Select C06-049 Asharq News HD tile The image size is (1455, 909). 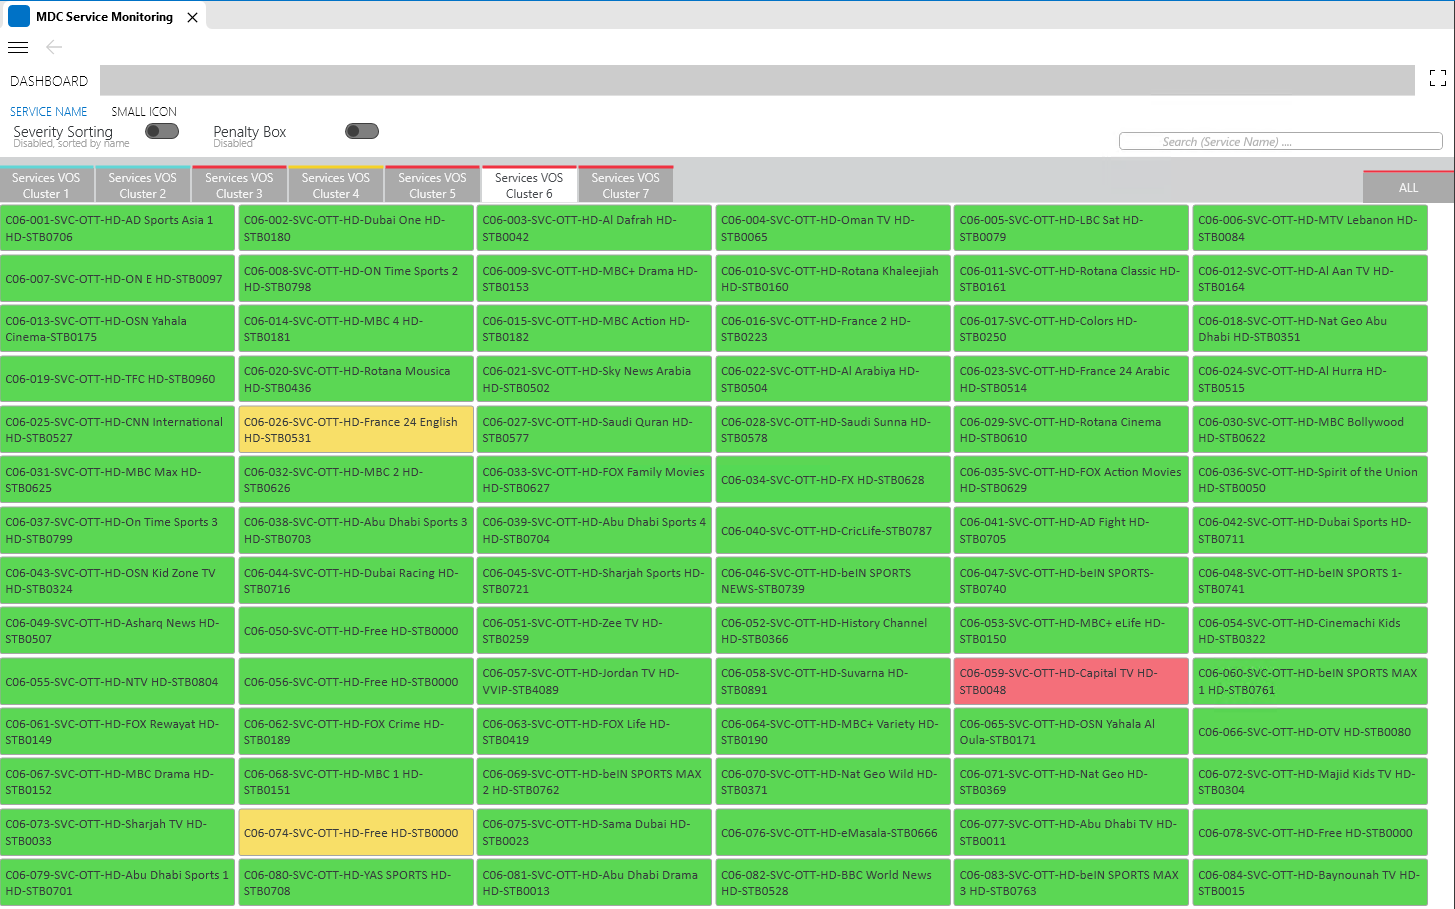tap(117, 631)
